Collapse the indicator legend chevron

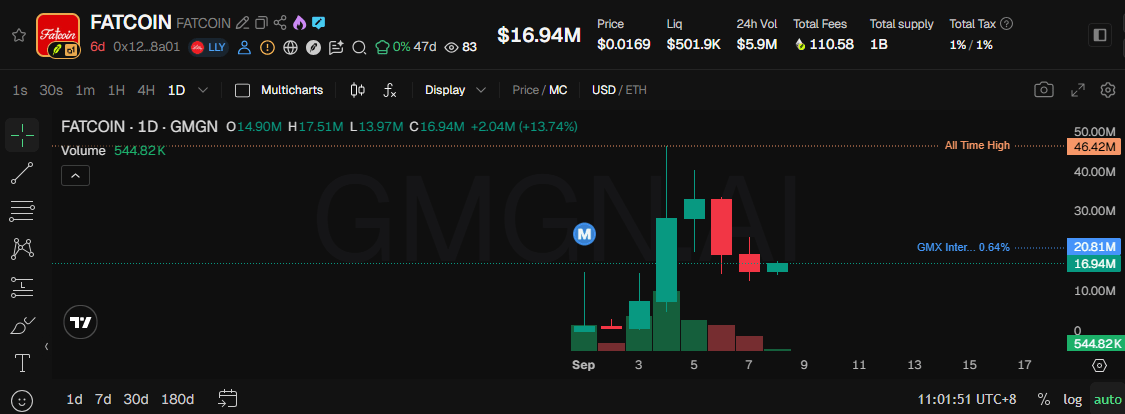[x=75, y=176]
